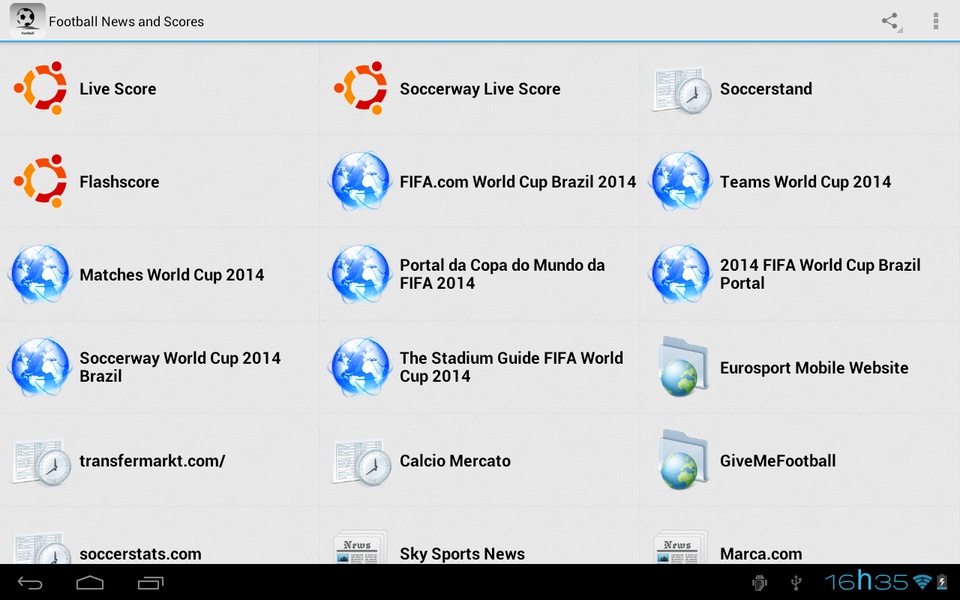Open the three-dot overflow menu
The image size is (960, 600).
coord(936,21)
